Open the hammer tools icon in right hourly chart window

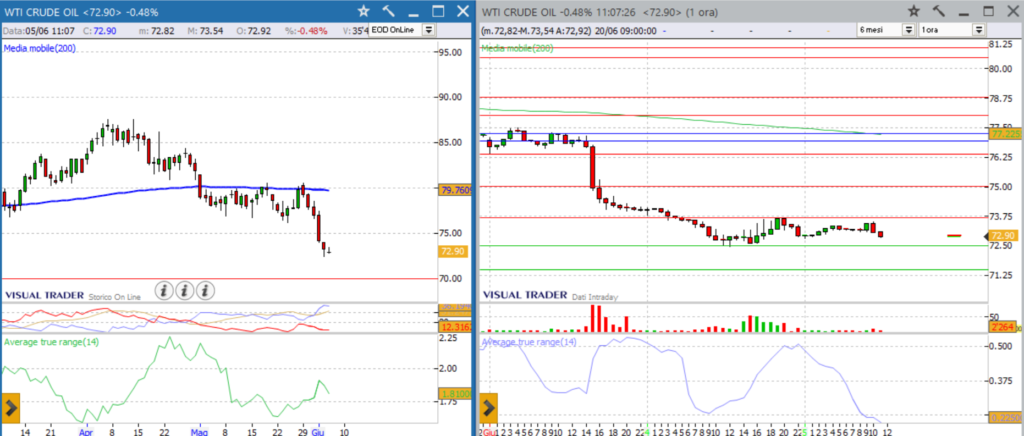click(939, 11)
